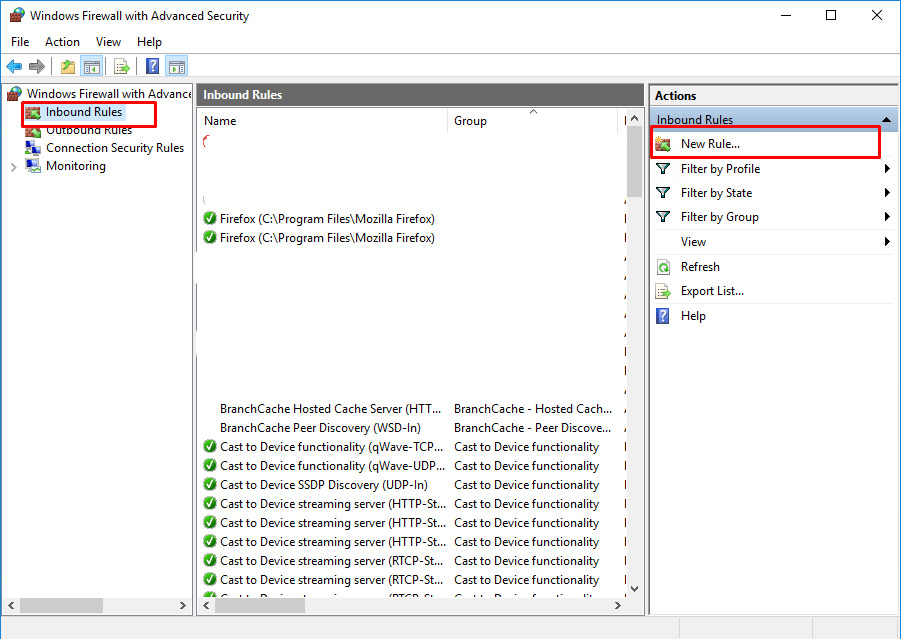This screenshot has height=639, width=901.
Task: Click the firewall icon beside New Rule
Action: point(663,144)
